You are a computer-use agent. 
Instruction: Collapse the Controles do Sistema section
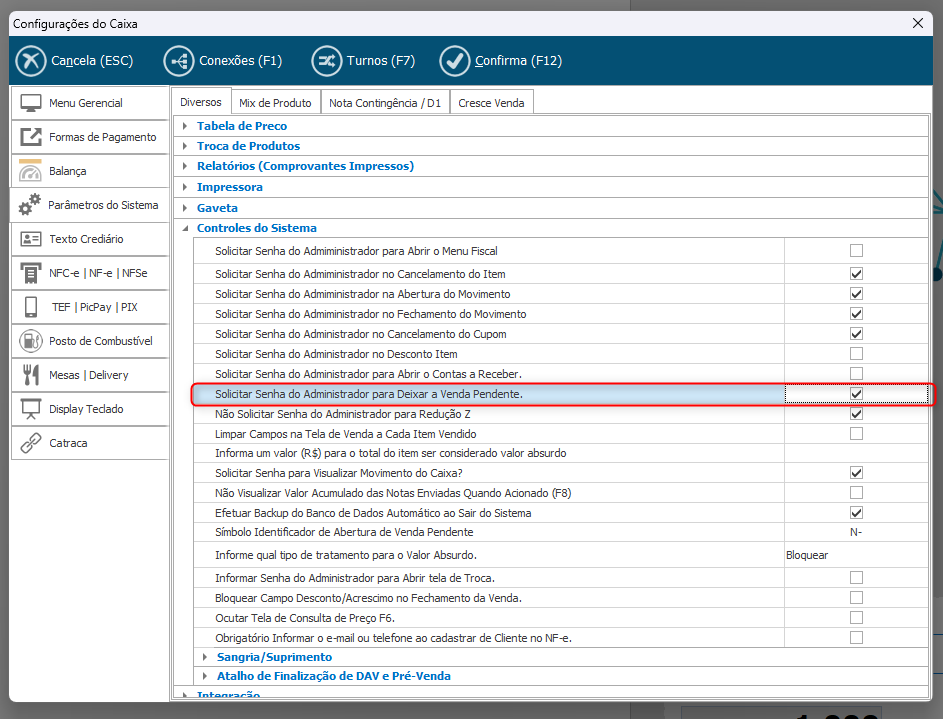pos(185,228)
